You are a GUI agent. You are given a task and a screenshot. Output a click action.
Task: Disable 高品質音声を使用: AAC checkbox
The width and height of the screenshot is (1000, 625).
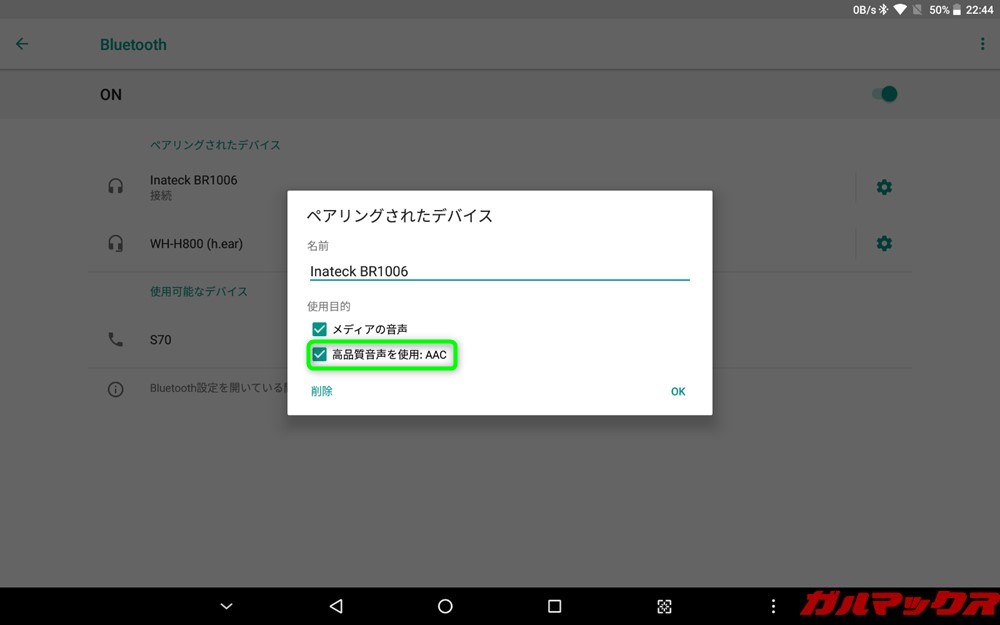click(319, 354)
